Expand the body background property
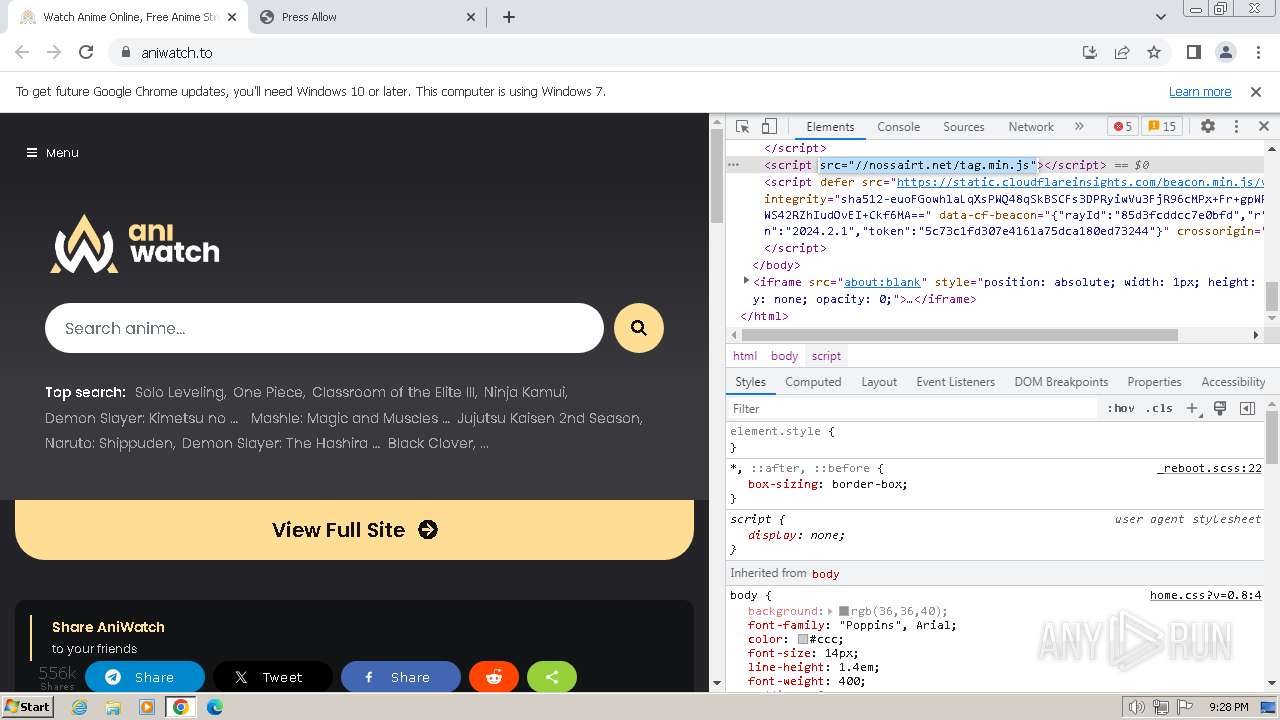This screenshot has height=720, width=1280. click(830, 611)
